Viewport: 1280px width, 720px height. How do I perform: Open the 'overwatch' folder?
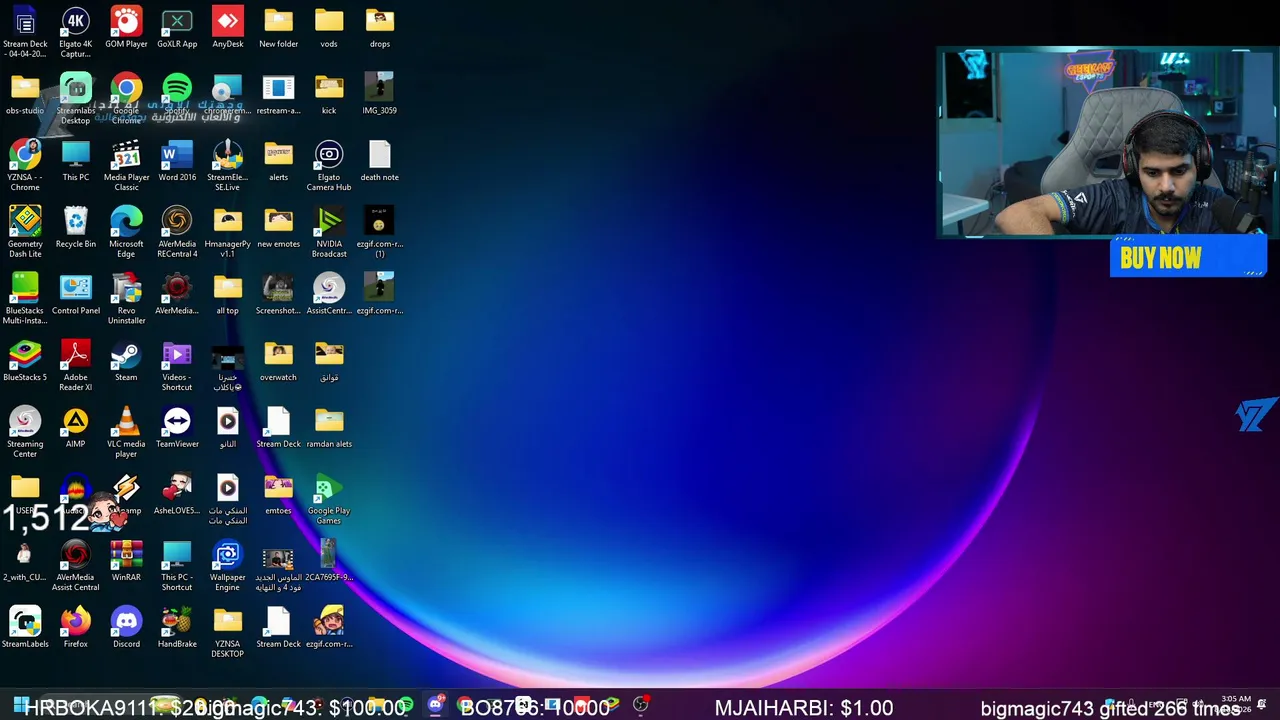tap(278, 361)
